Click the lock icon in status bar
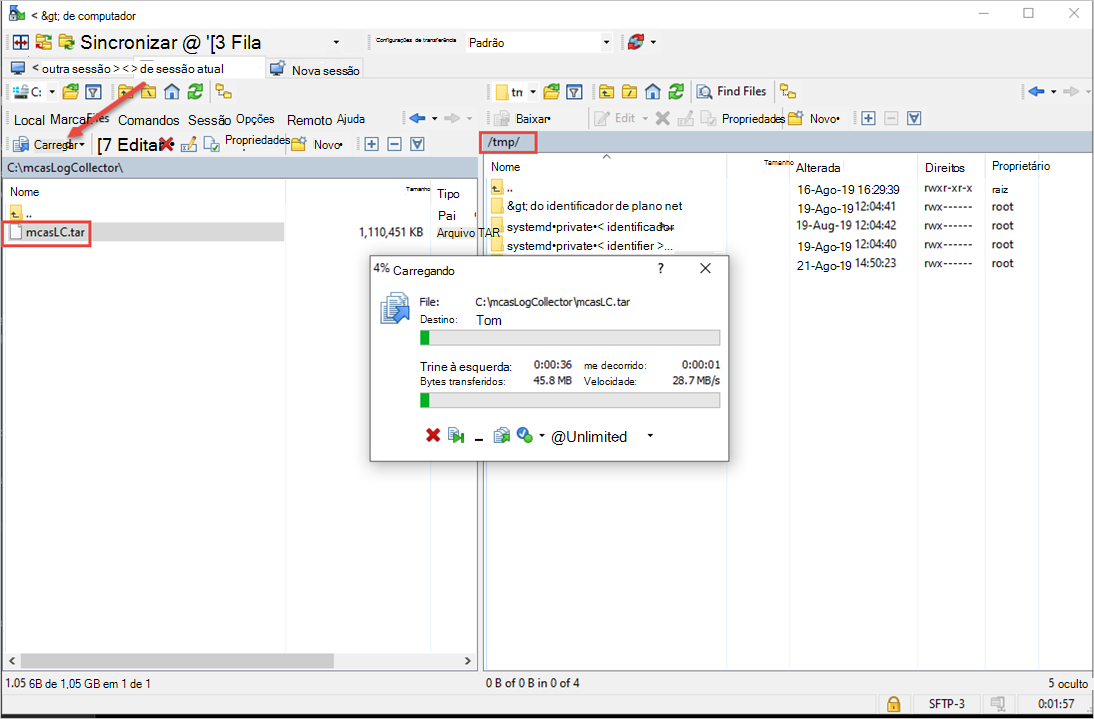The height and width of the screenshot is (719, 1094). [x=893, y=704]
